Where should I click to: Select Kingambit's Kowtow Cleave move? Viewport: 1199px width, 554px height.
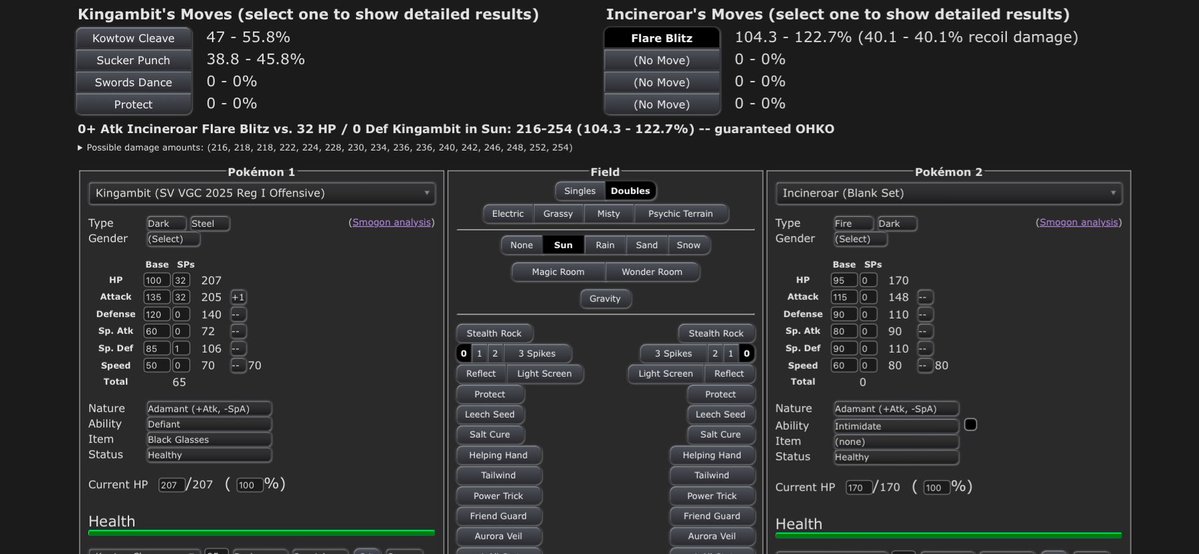click(133, 38)
